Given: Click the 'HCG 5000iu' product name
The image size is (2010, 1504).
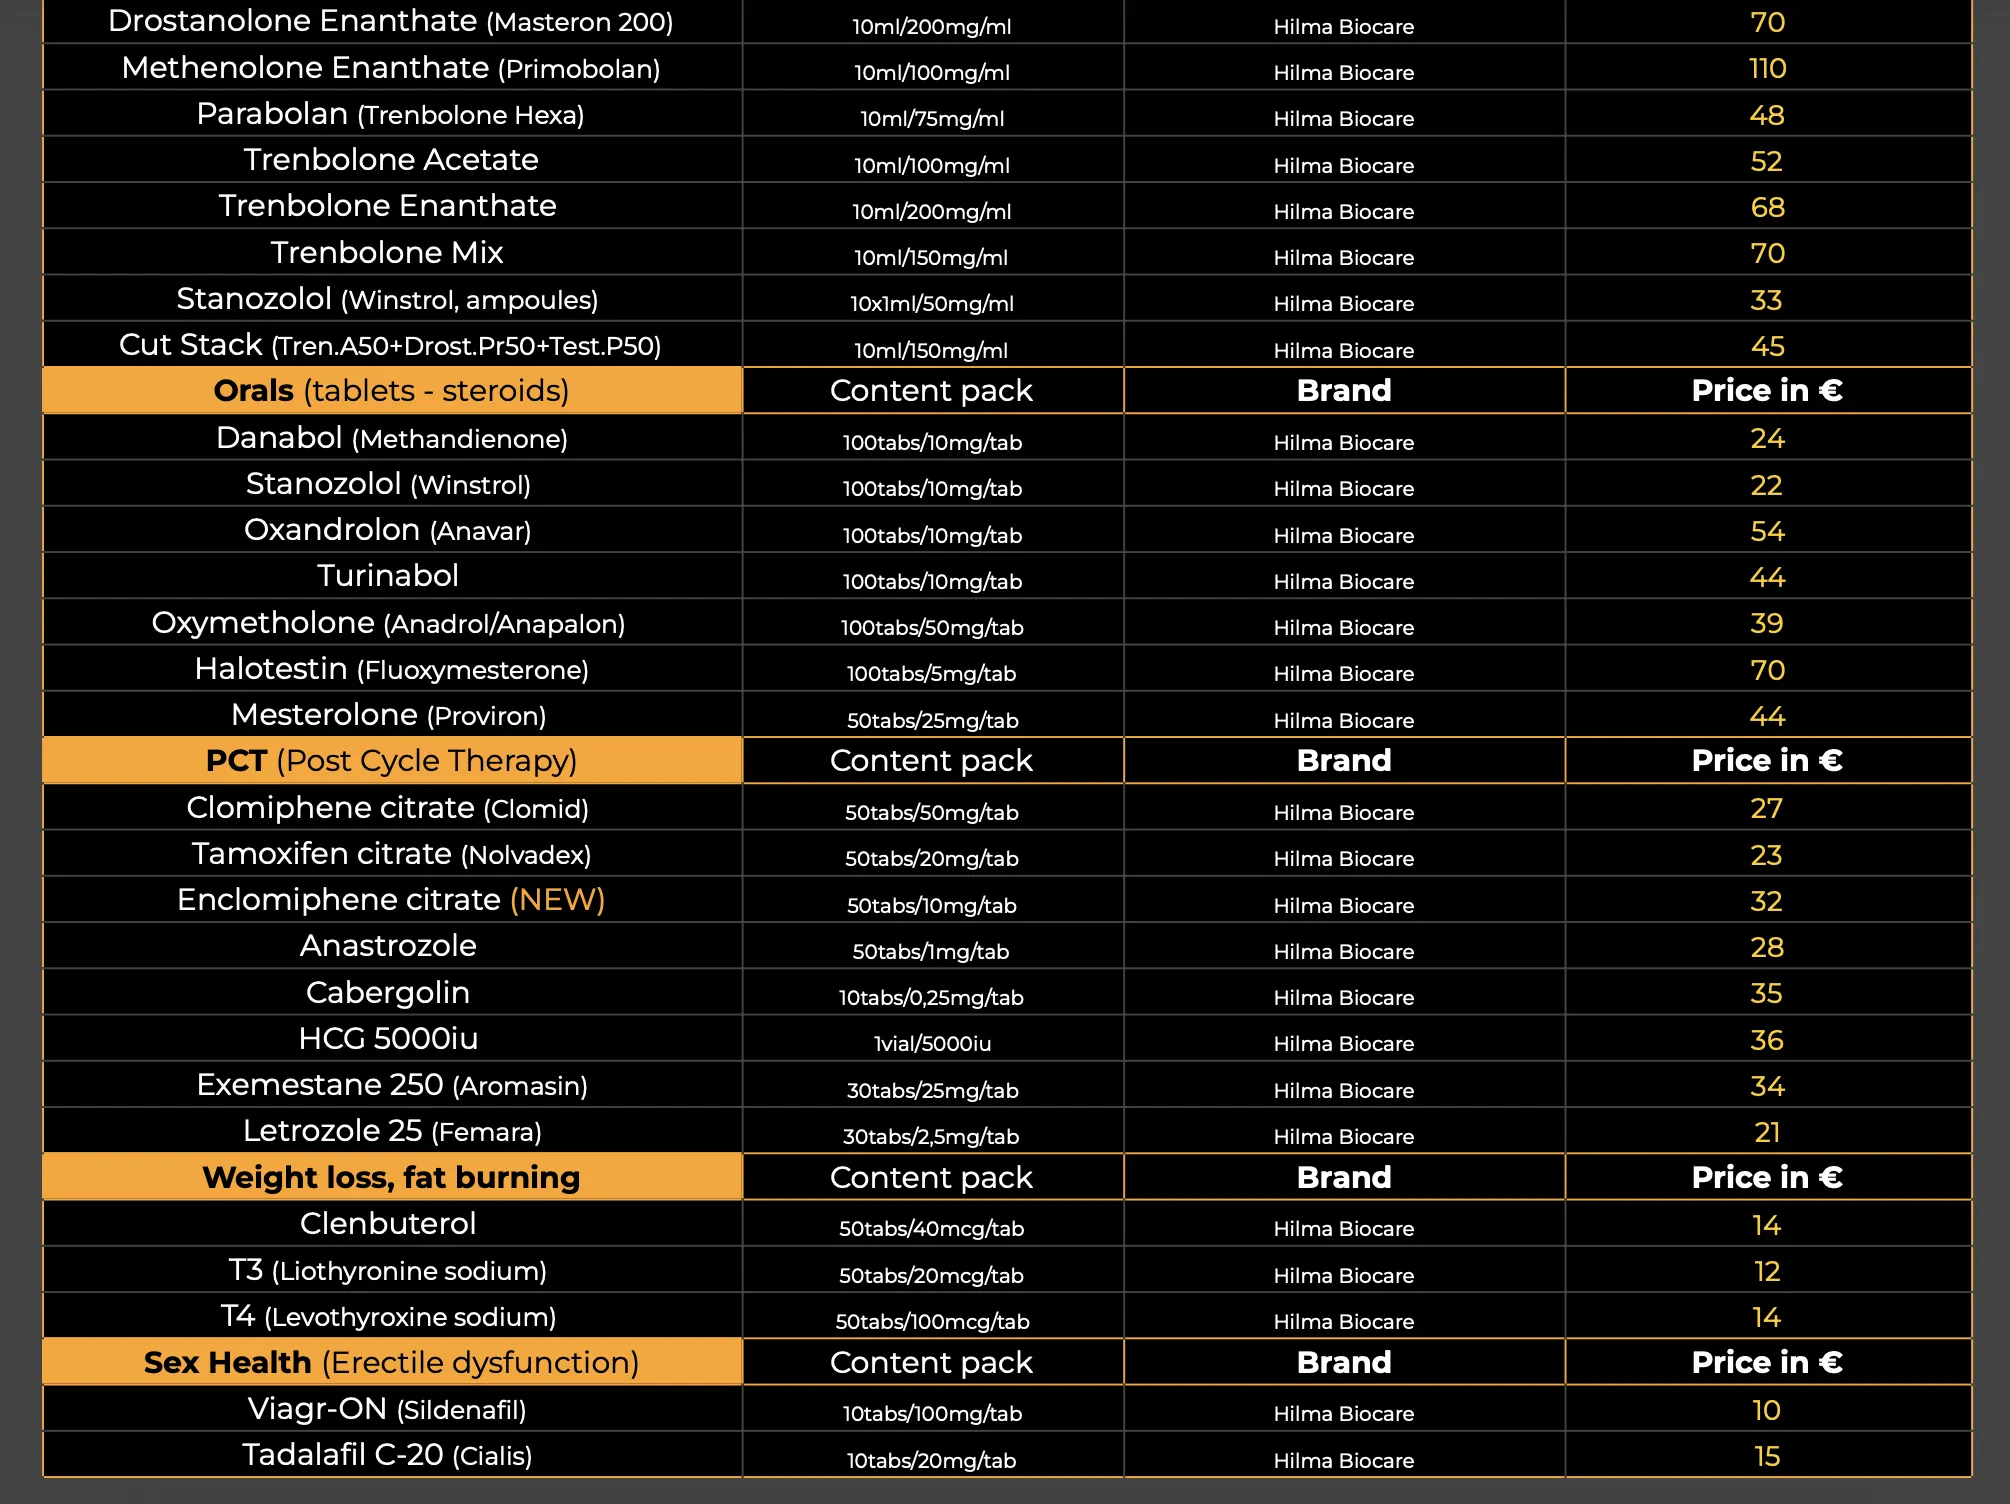Looking at the screenshot, I should [388, 1039].
